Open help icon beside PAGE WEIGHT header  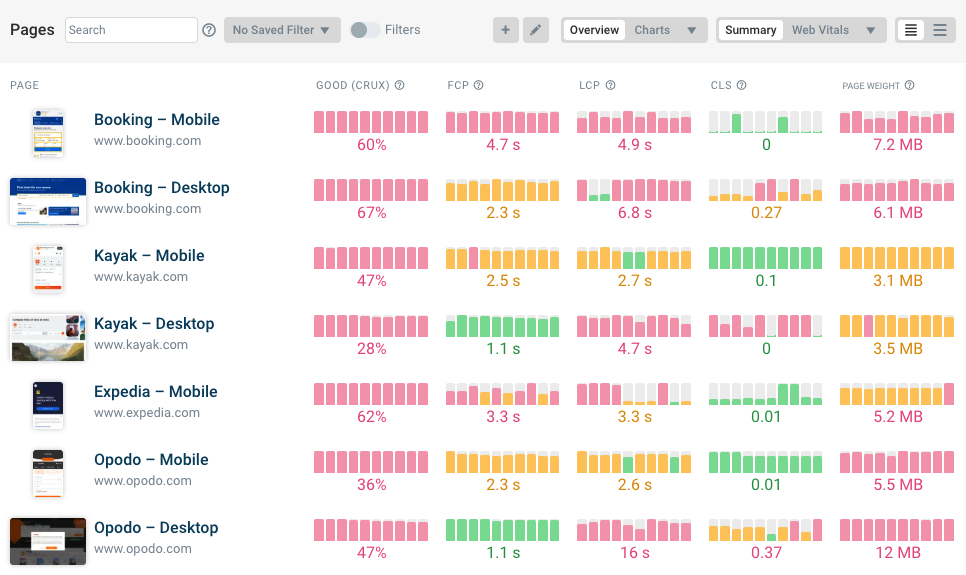coord(909,85)
